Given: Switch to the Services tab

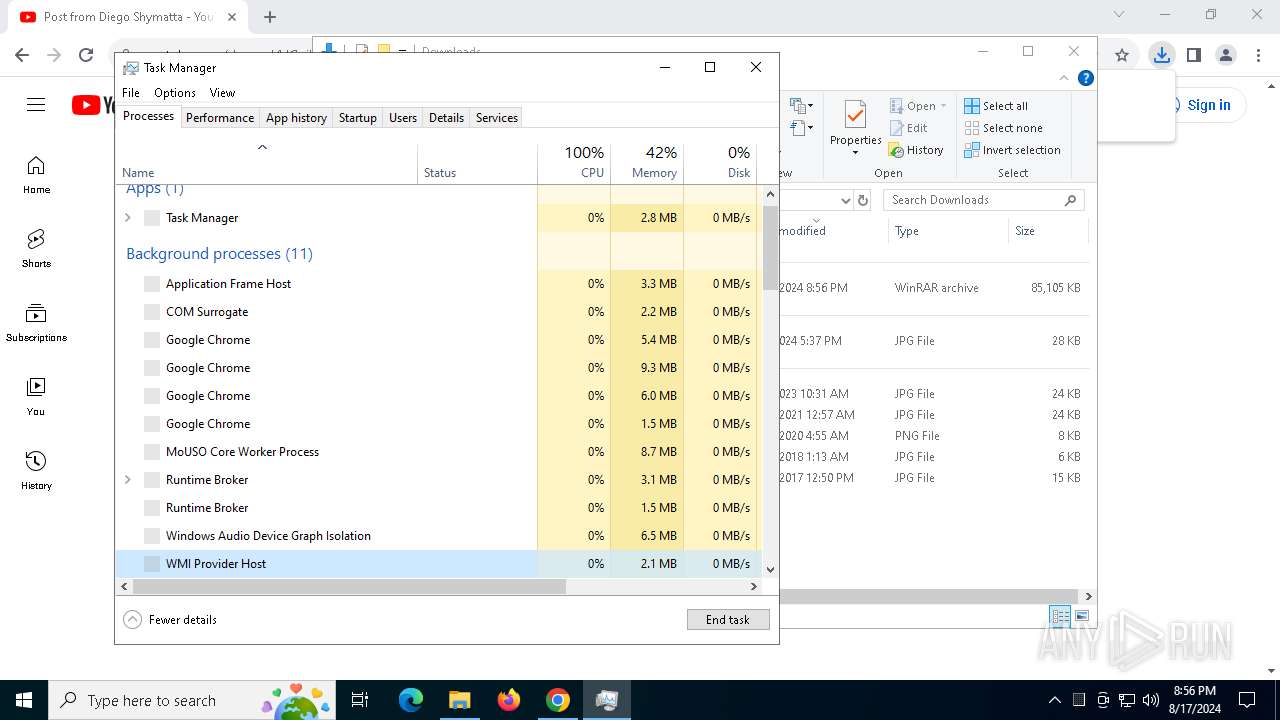Looking at the screenshot, I should tap(497, 118).
